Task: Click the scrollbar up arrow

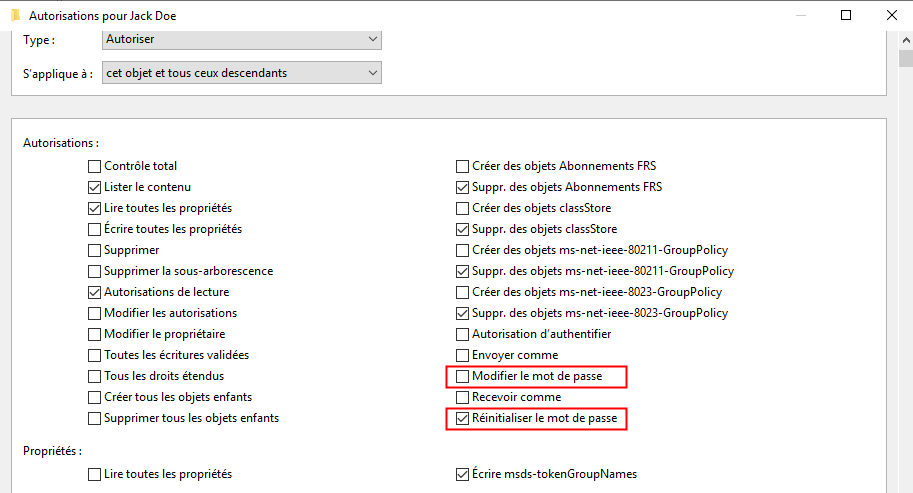Action: (x=906, y=40)
